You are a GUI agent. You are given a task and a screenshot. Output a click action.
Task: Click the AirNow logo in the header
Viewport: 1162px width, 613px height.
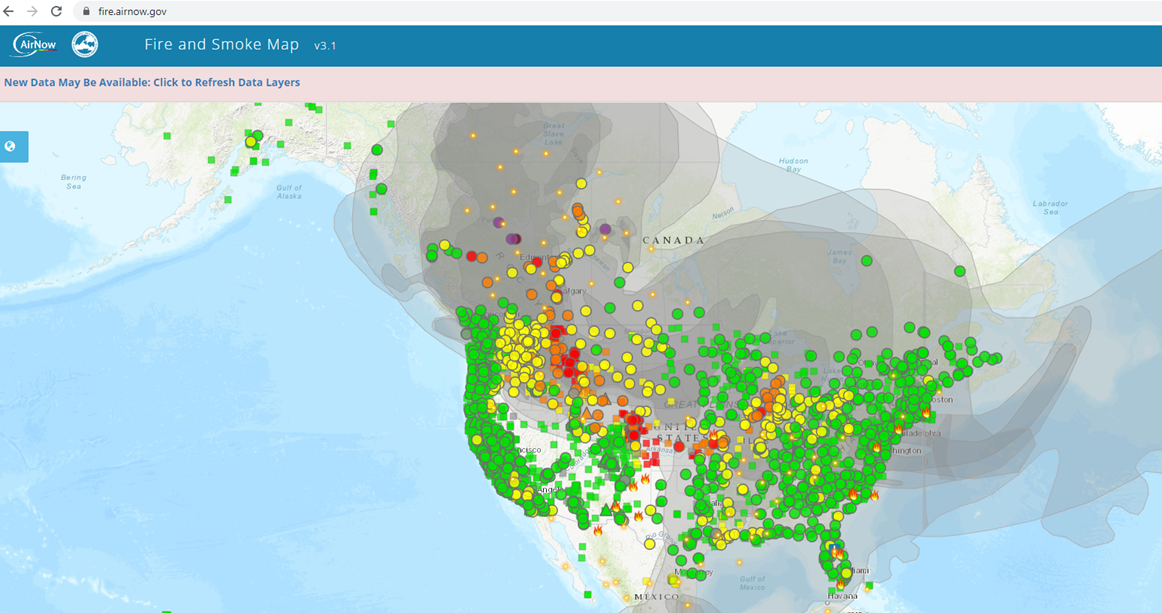(34, 45)
